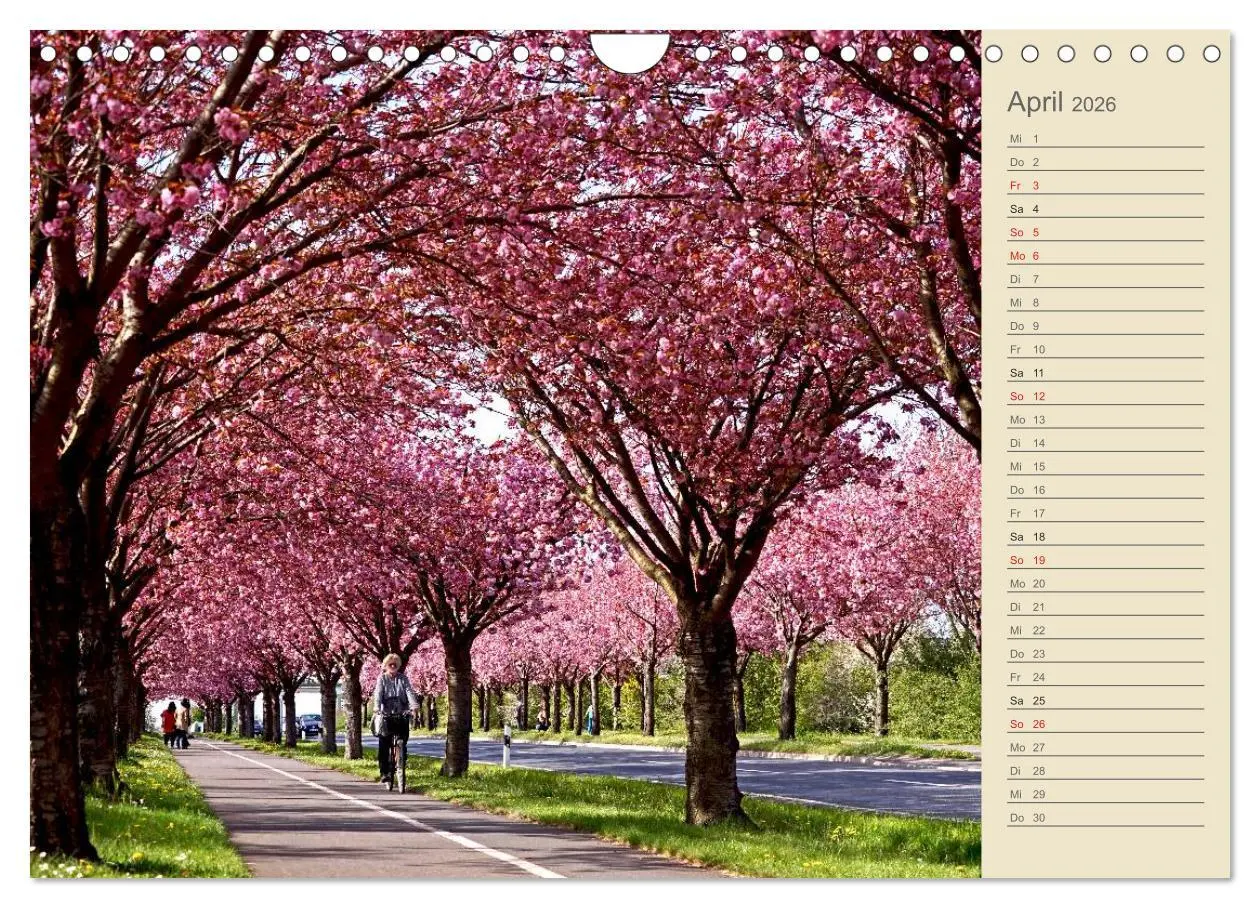This screenshot has height=908, width=1260.
Task: Click the So 19 Sunday date
Action: click(x=1028, y=560)
